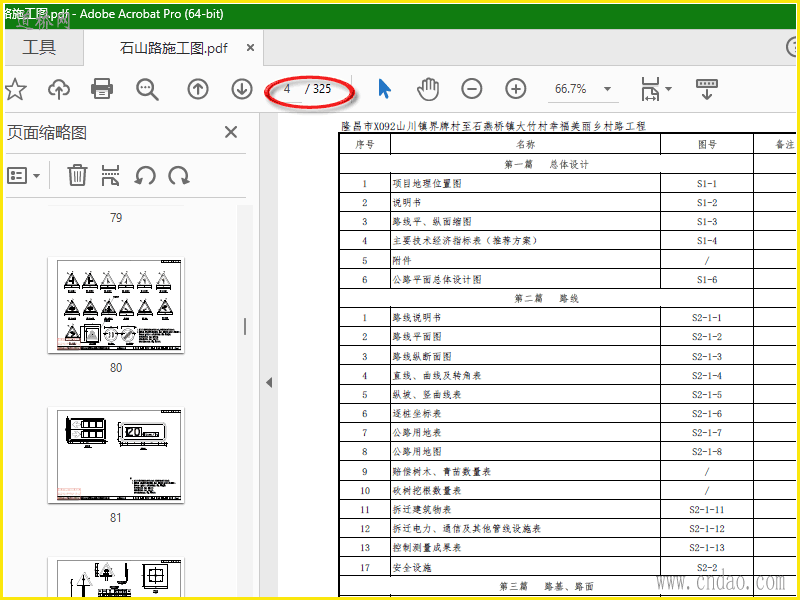Click drawing number S1-1 cell
The image size is (800, 600).
(707, 184)
